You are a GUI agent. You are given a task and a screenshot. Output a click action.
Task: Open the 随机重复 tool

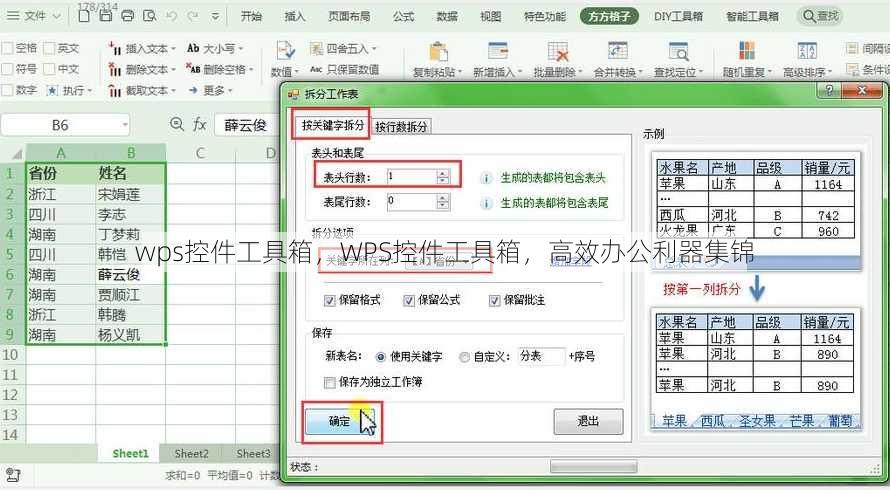tap(747, 59)
